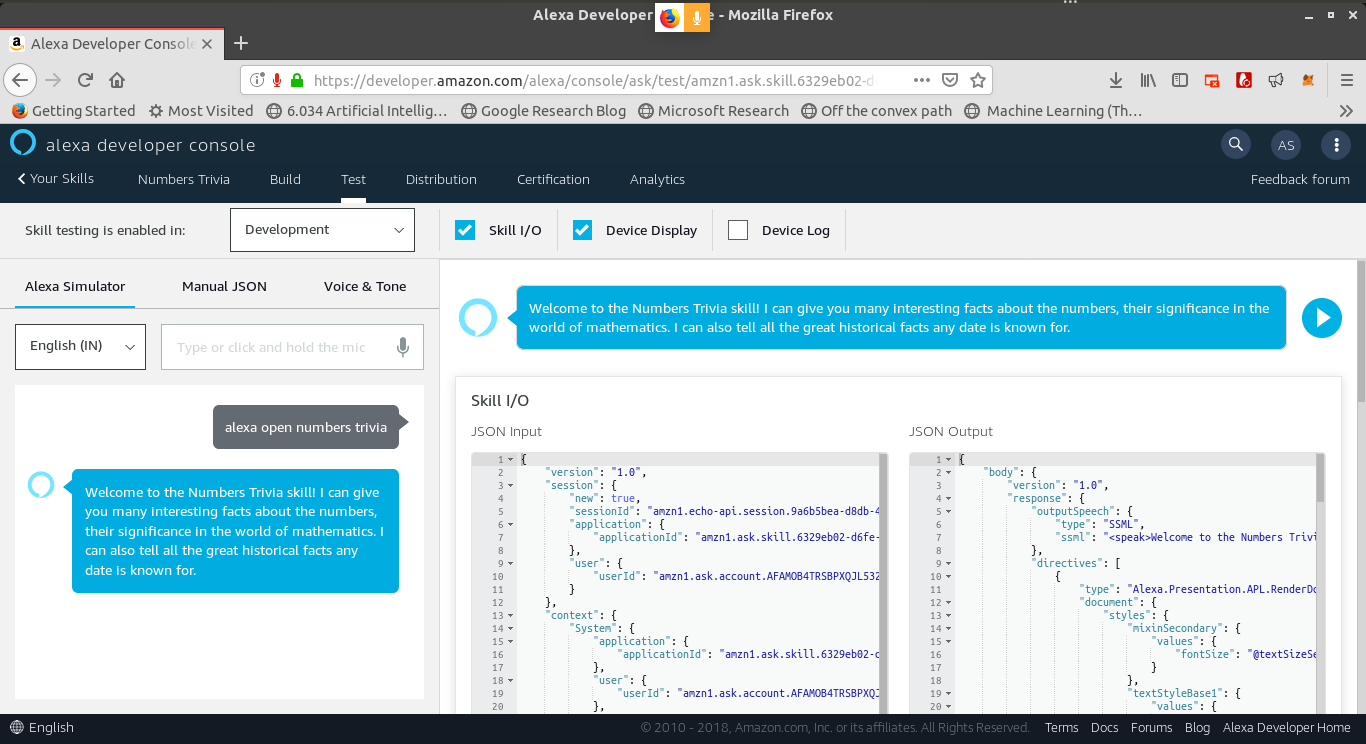Open the Development skill testing dropdown
1366x744 pixels.
click(x=322, y=229)
